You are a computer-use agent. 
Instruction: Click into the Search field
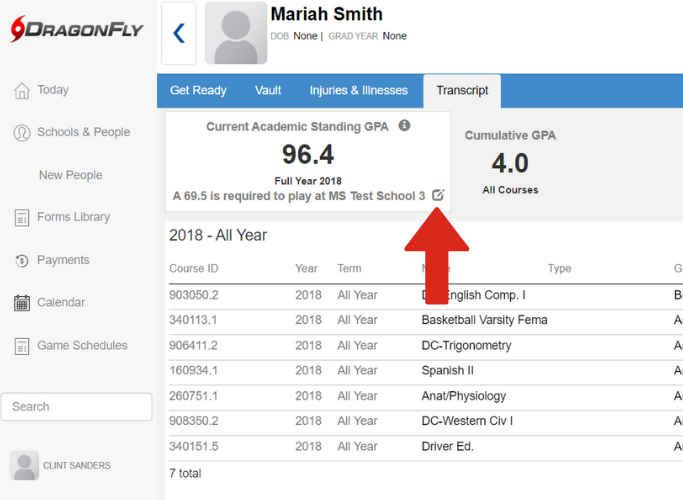(76, 407)
